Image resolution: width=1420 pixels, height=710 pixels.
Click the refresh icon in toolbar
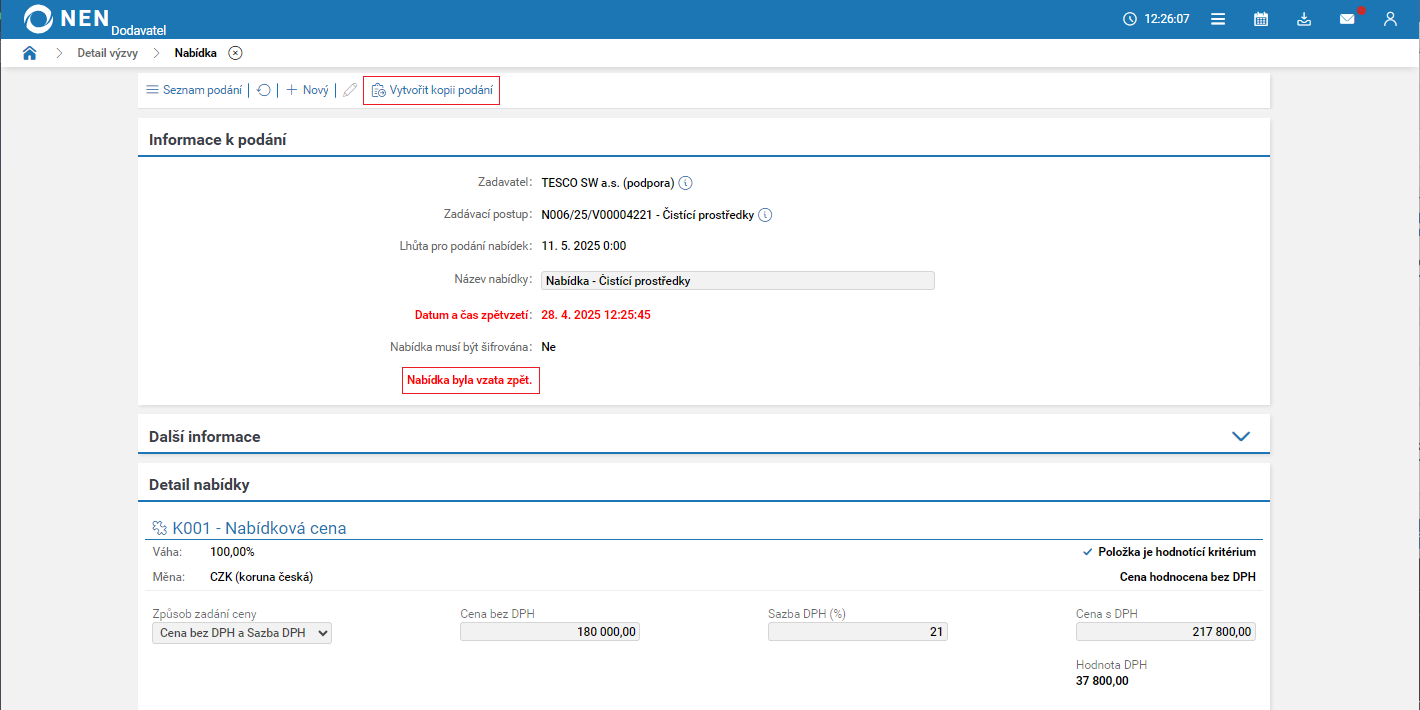coord(264,90)
